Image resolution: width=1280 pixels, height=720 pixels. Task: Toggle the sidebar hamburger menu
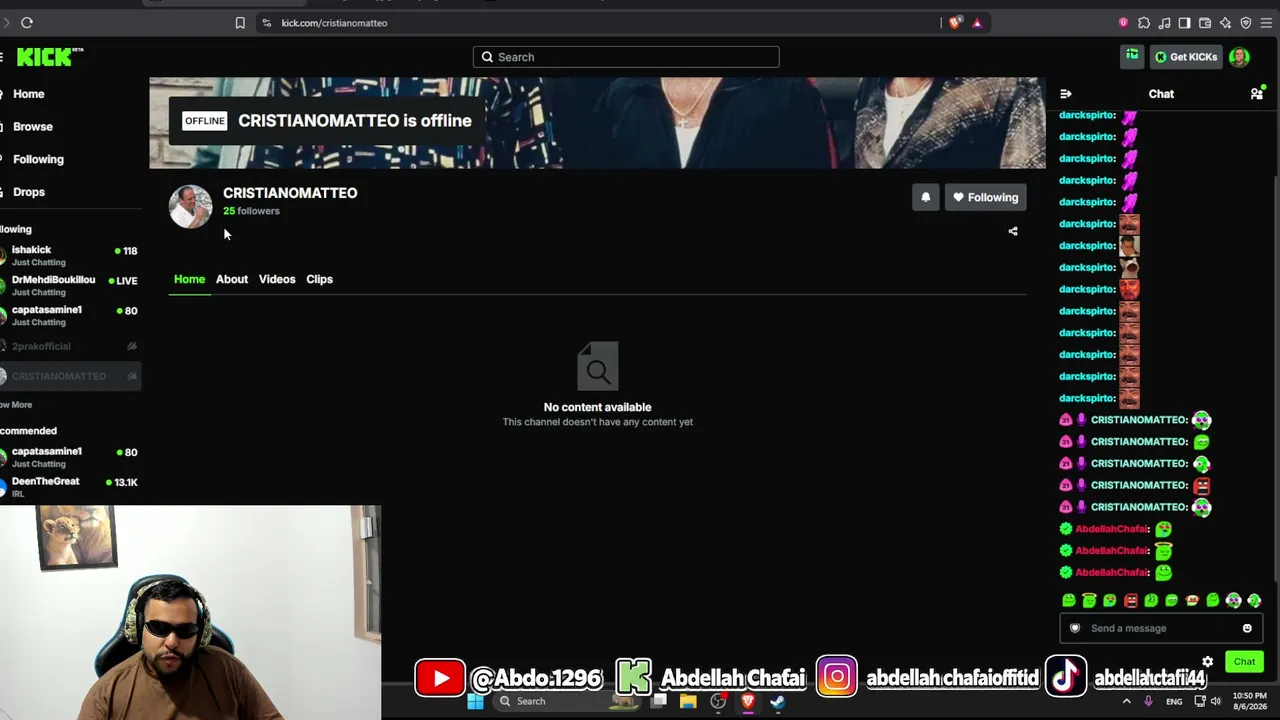point(2,57)
